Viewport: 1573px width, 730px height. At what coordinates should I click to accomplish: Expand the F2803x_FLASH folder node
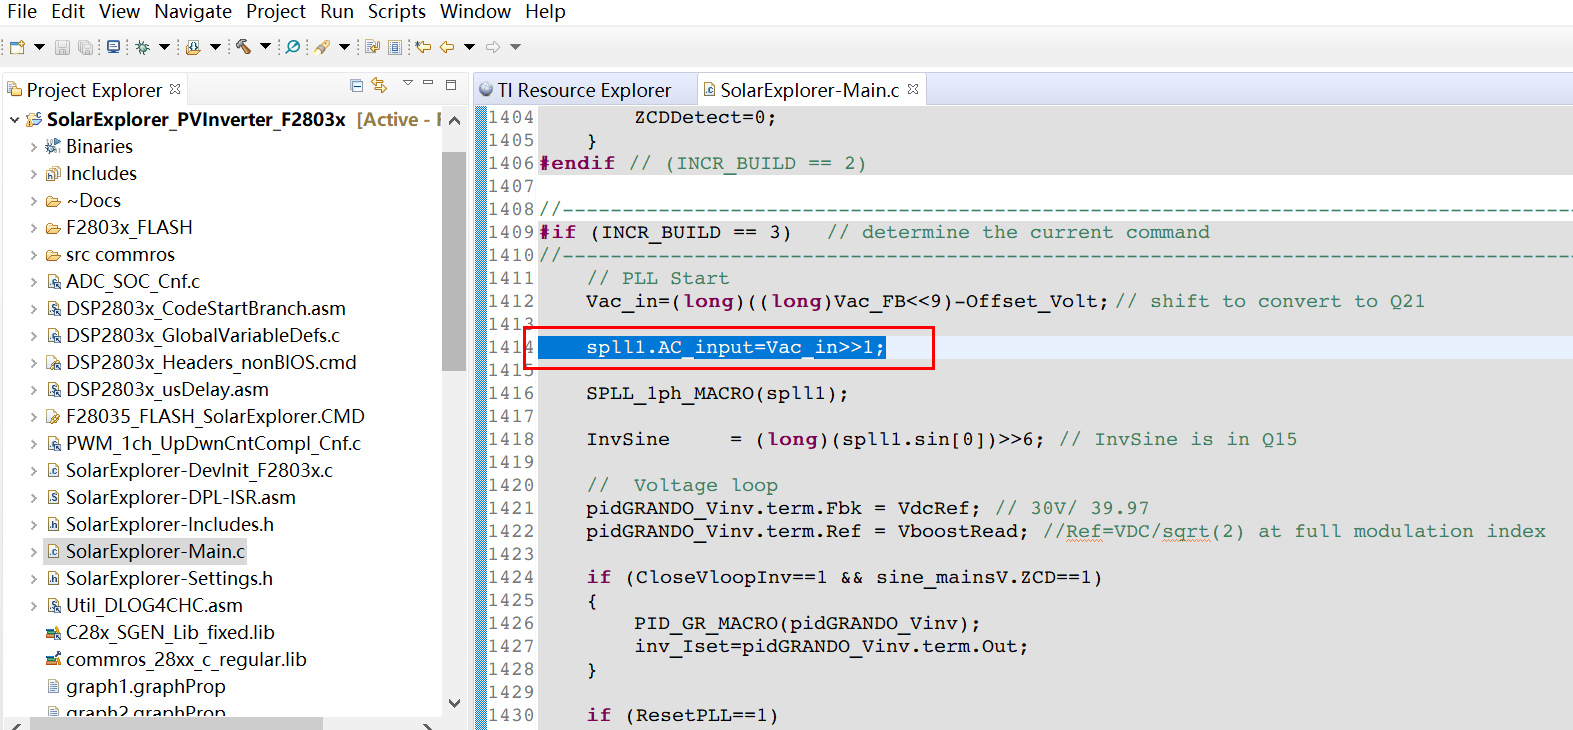click(x=34, y=228)
